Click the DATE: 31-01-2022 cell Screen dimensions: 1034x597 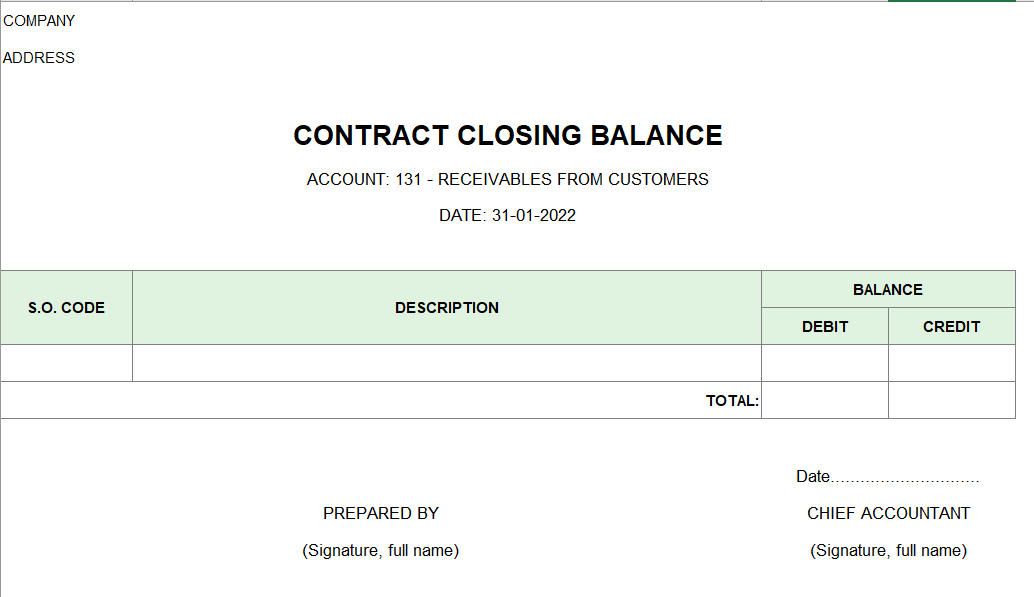coord(508,216)
